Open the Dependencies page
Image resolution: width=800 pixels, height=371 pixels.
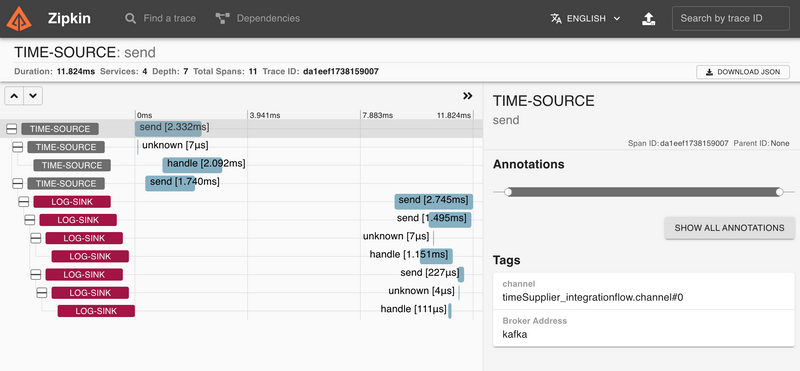tap(258, 18)
